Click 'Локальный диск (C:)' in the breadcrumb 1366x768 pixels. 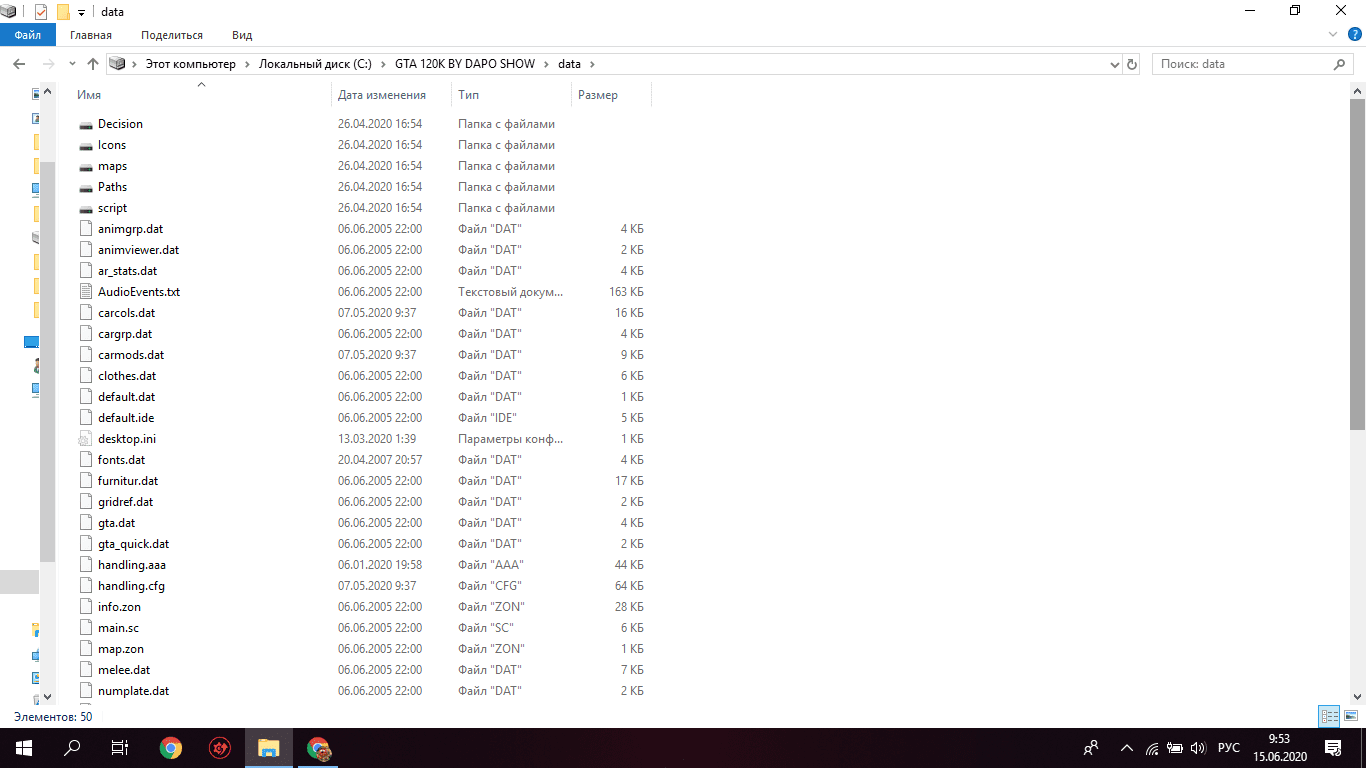[x=315, y=64]
